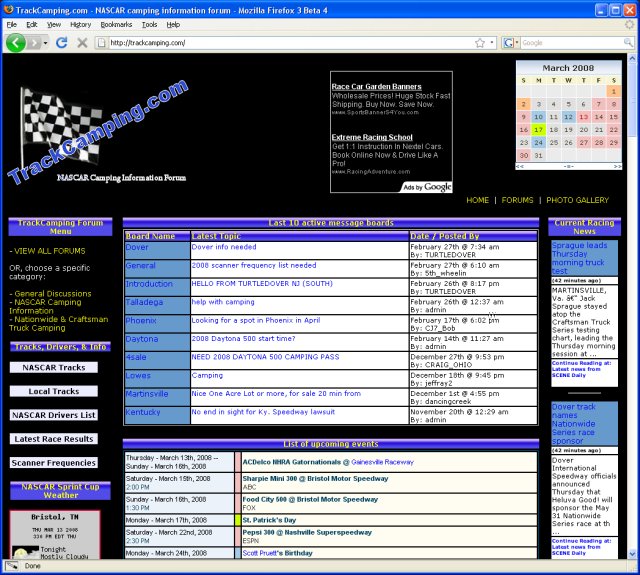Open the Dover board
This screenshot has height=575, width=640.
(x=137, y=247)
